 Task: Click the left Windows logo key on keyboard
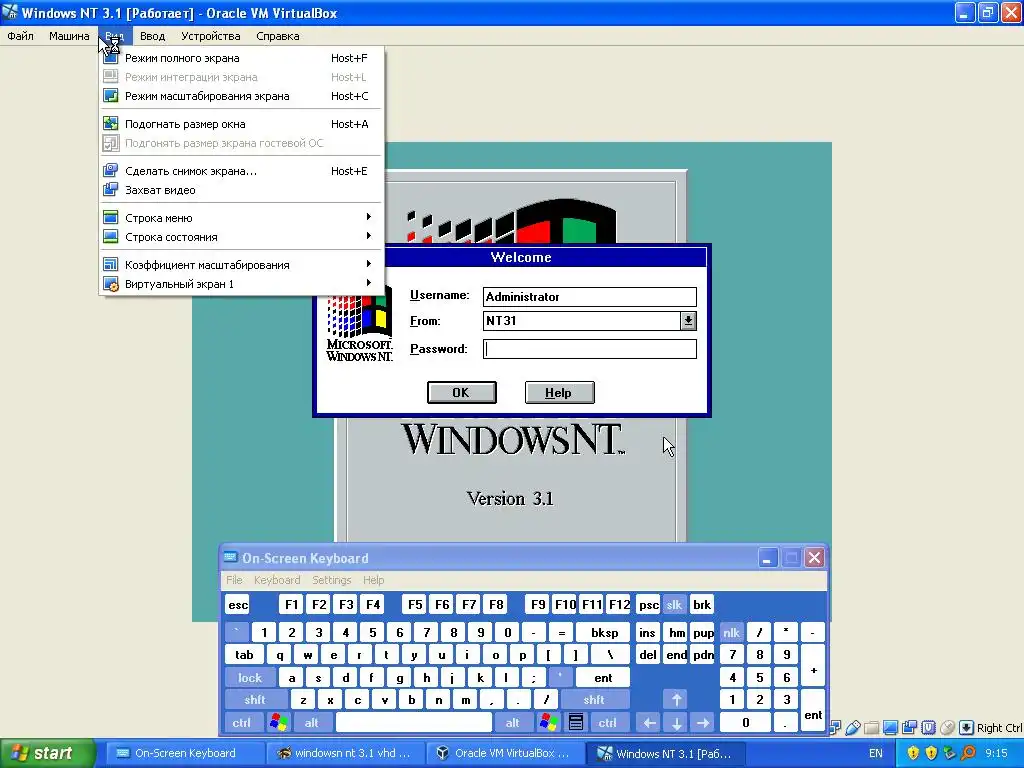pos(279,722)
